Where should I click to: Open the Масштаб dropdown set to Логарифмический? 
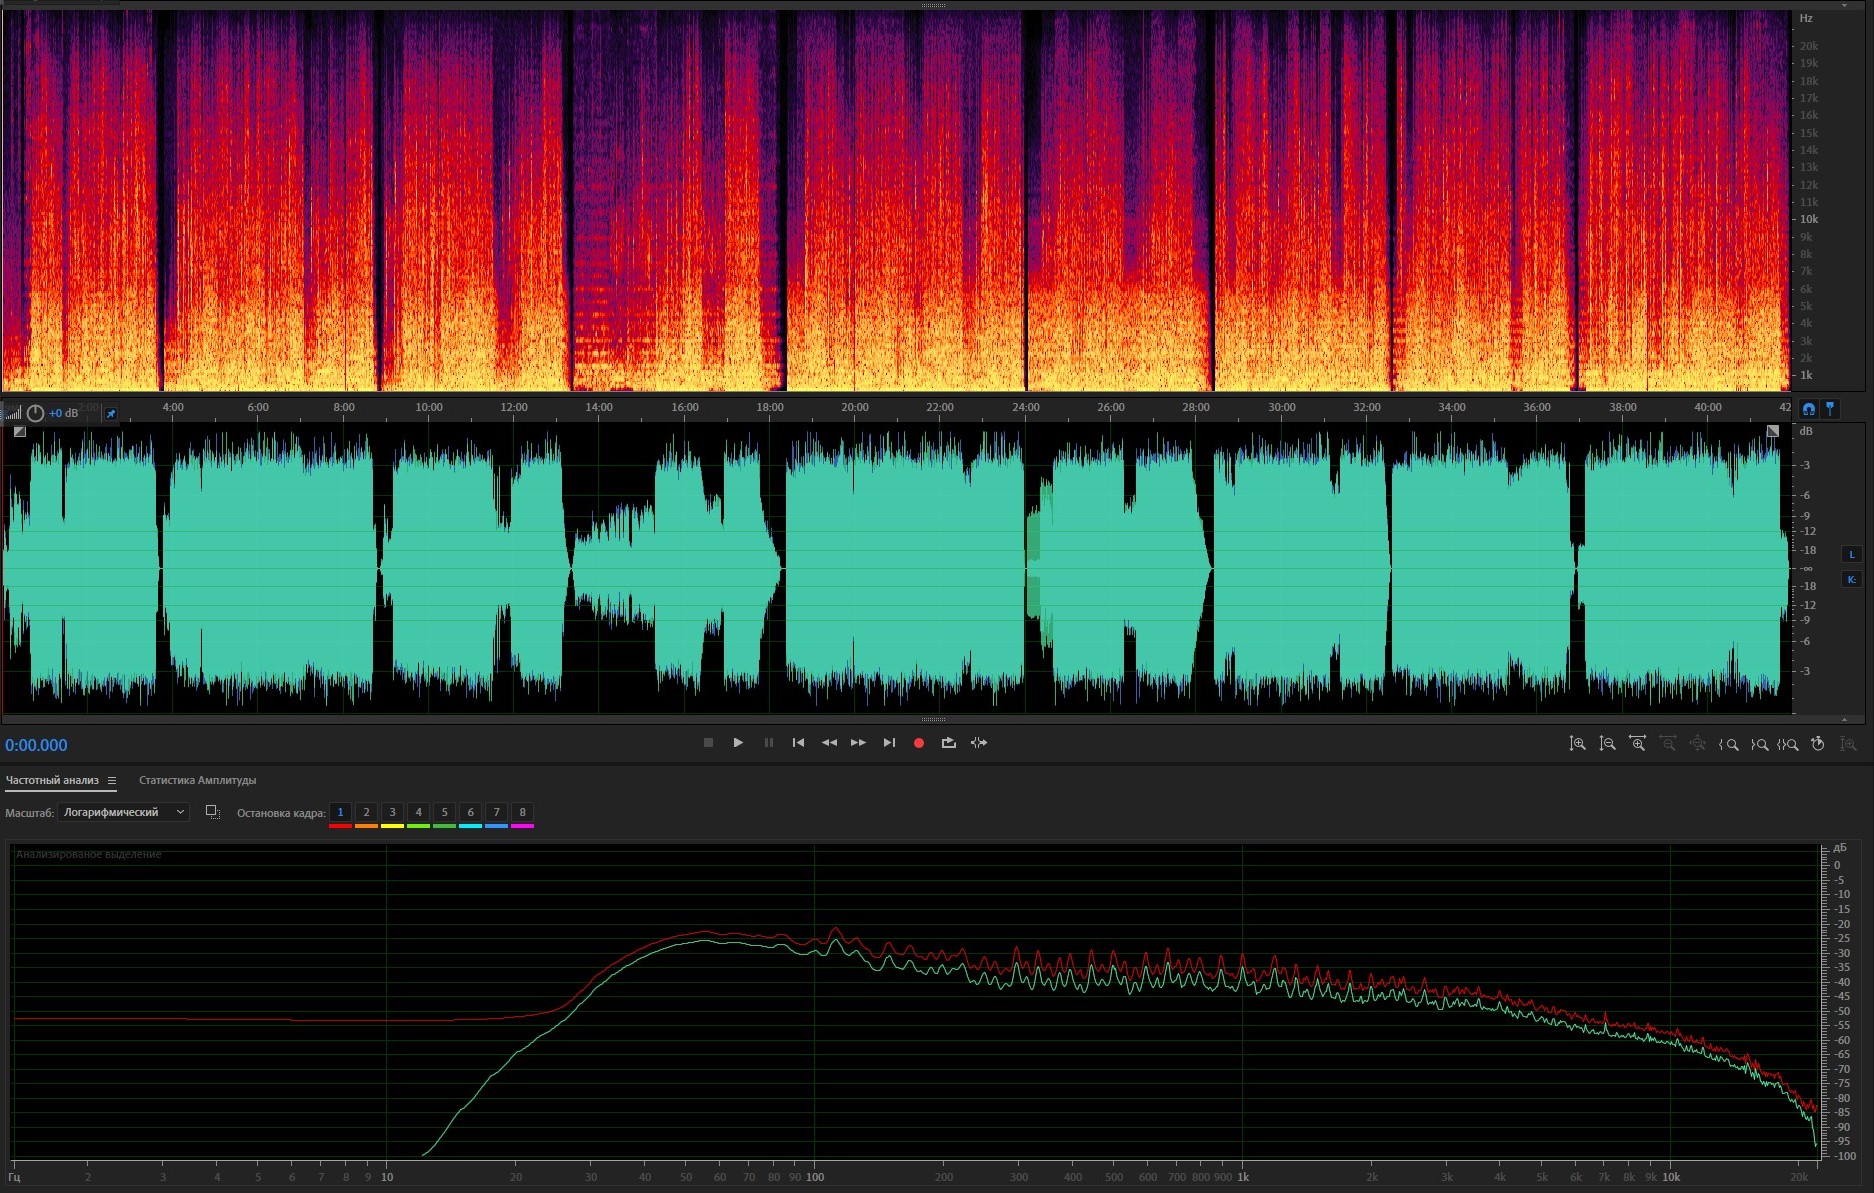point(123,812)
